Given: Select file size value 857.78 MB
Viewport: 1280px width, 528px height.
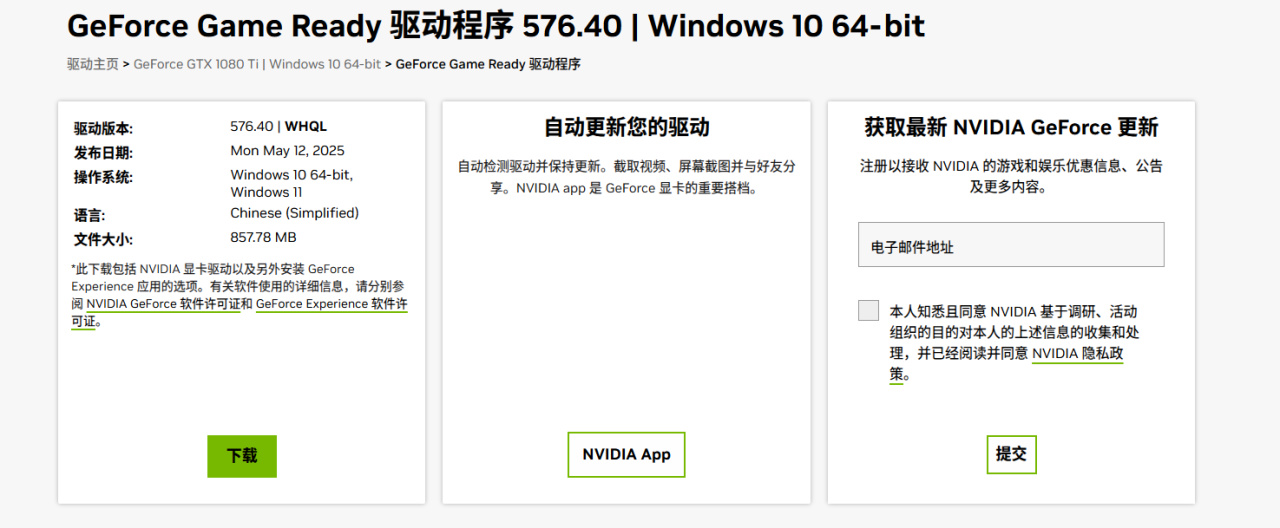Looking at the screenshot, I should (263, 237).
